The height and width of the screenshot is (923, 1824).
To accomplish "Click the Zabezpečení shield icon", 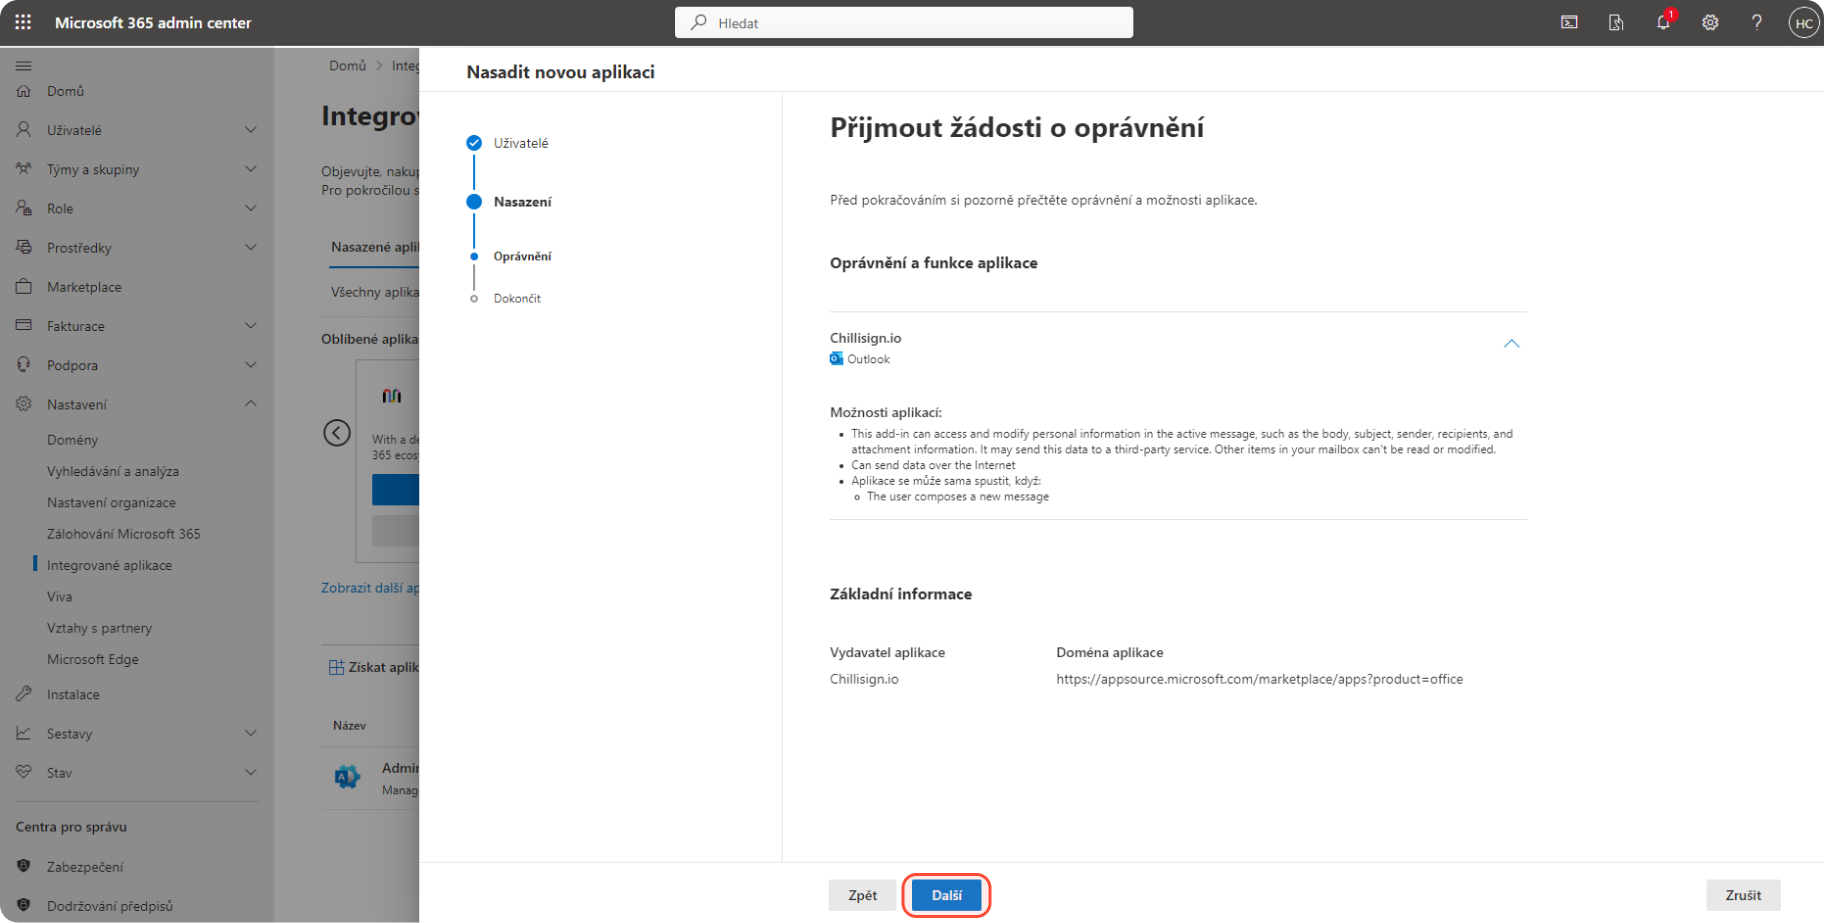I will (x=24, y=866).
